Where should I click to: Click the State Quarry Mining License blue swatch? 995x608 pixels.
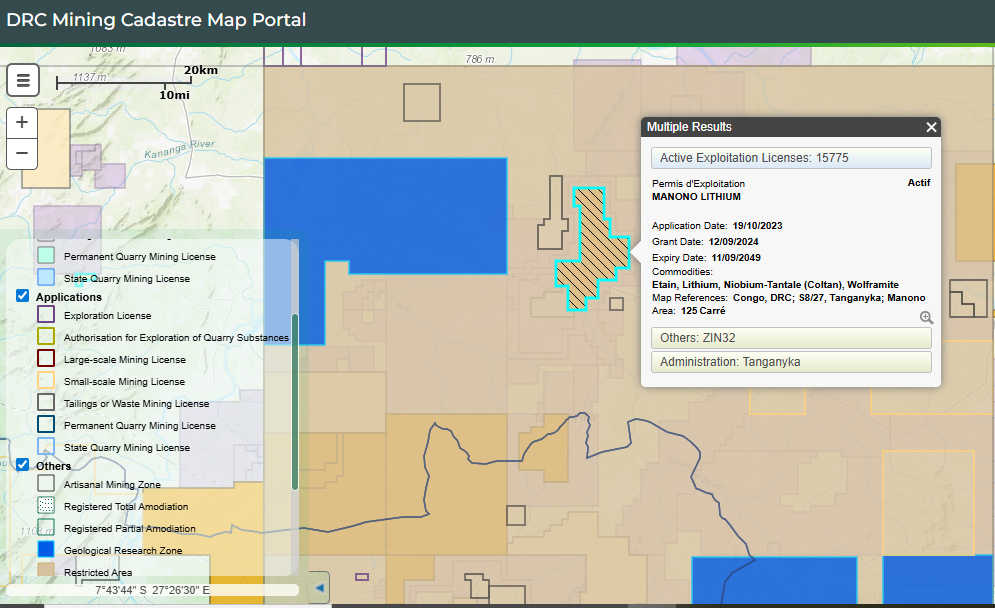pos(46,277)
